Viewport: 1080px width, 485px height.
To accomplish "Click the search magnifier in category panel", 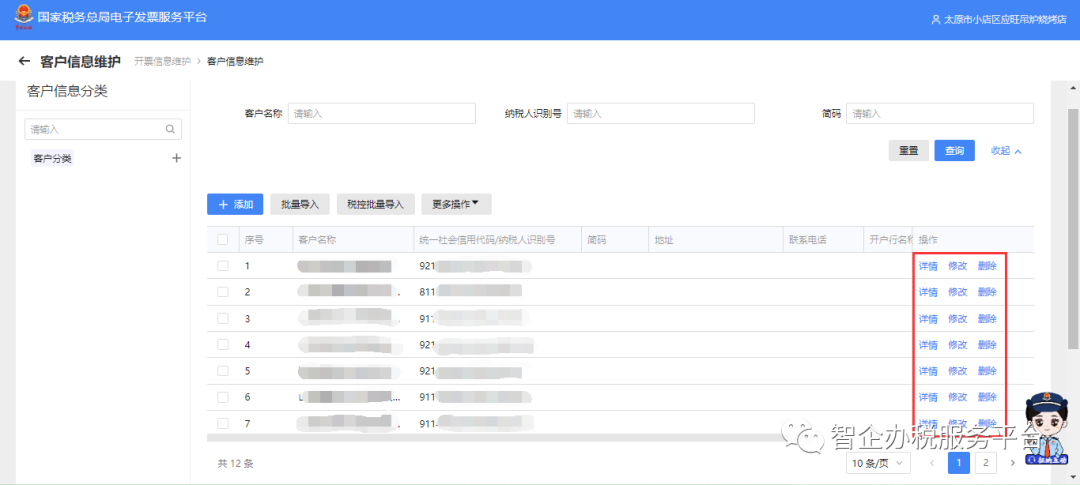I will coord(170,129).
